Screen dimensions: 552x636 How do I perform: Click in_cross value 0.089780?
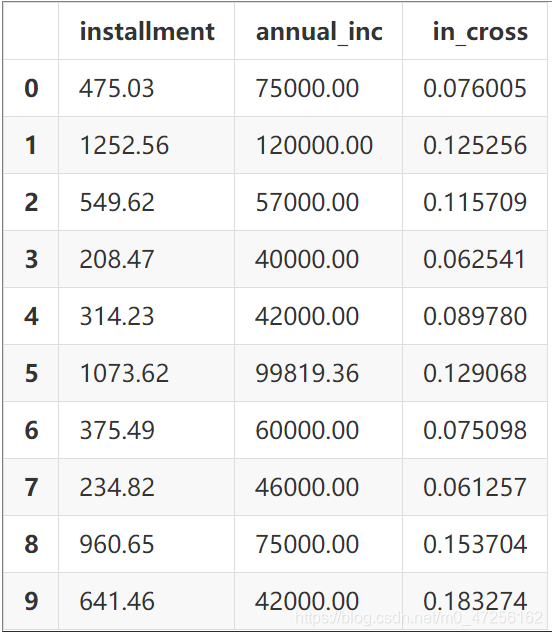click(475, 316)
